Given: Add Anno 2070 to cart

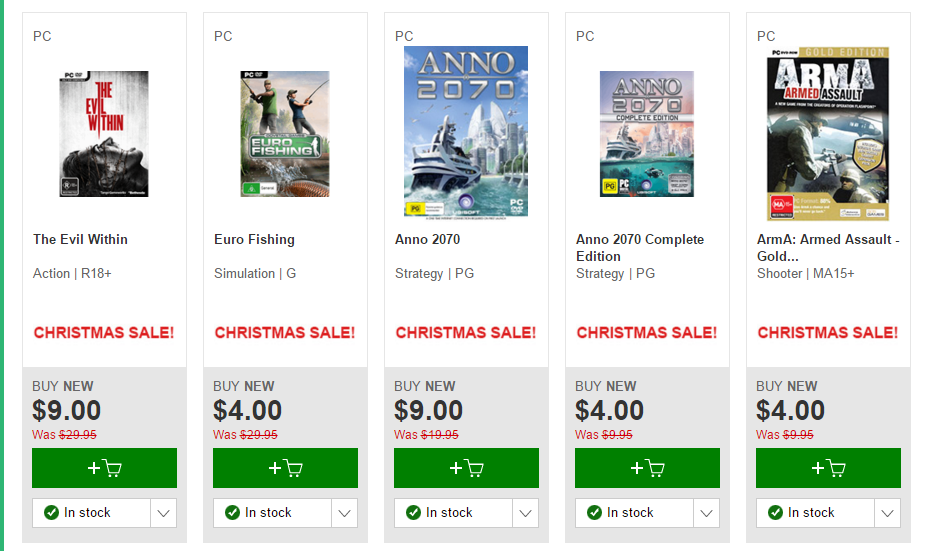Looking at the screenshot, I should click(466, 468).
